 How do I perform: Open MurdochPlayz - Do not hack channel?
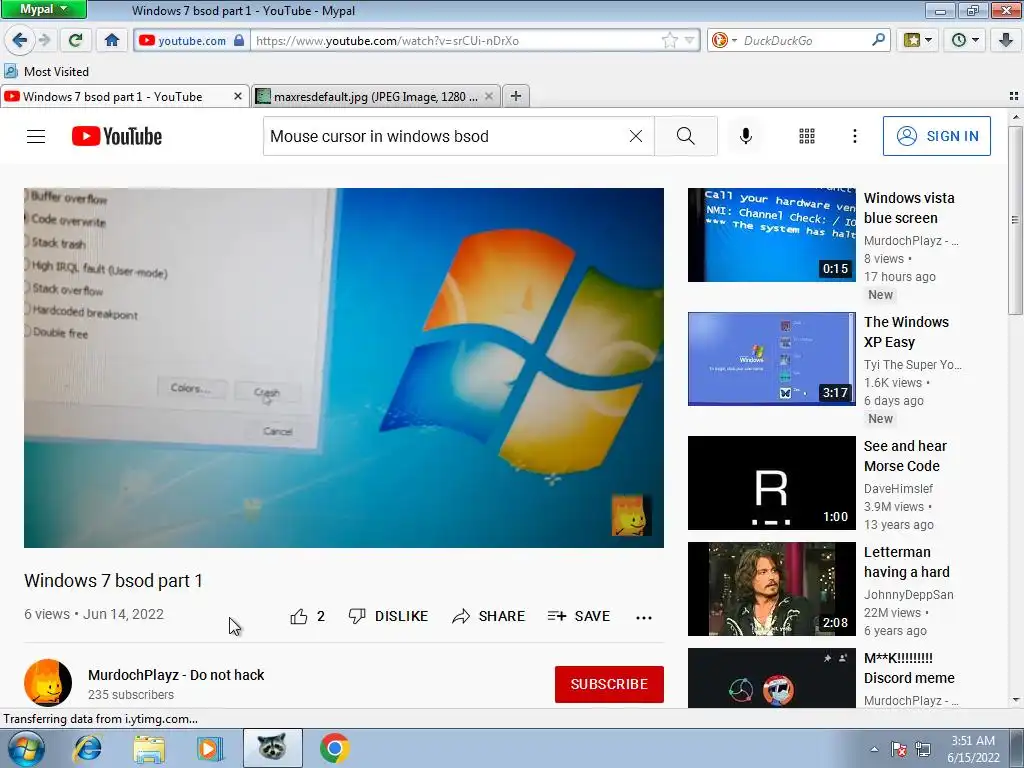click(x=176, y=675)
